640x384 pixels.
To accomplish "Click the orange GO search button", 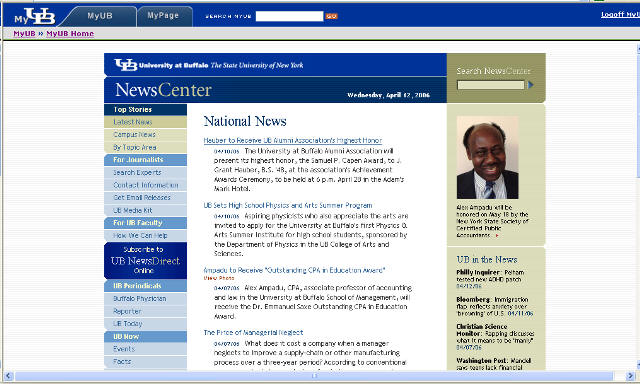I will tap(331, 16).
